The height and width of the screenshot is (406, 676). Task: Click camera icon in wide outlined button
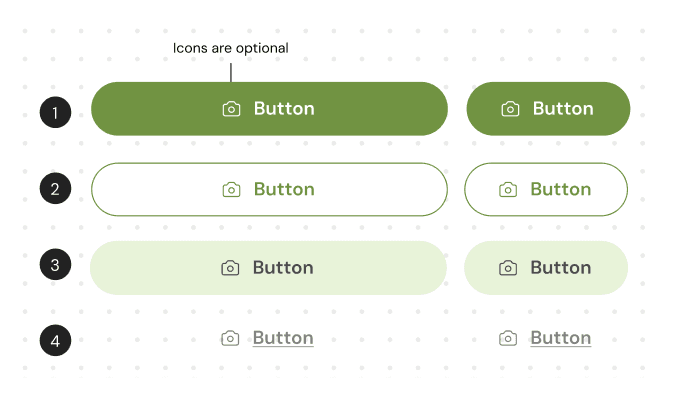[x=231, y=189]
